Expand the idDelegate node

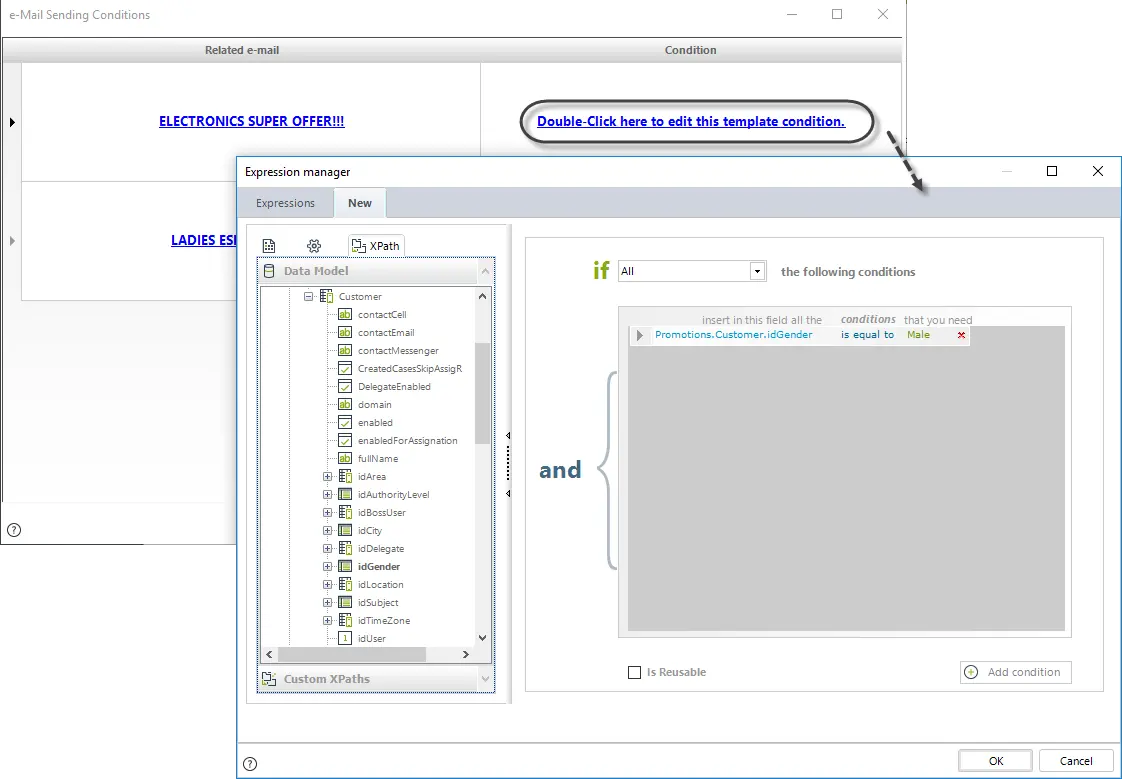pos(327,549)
